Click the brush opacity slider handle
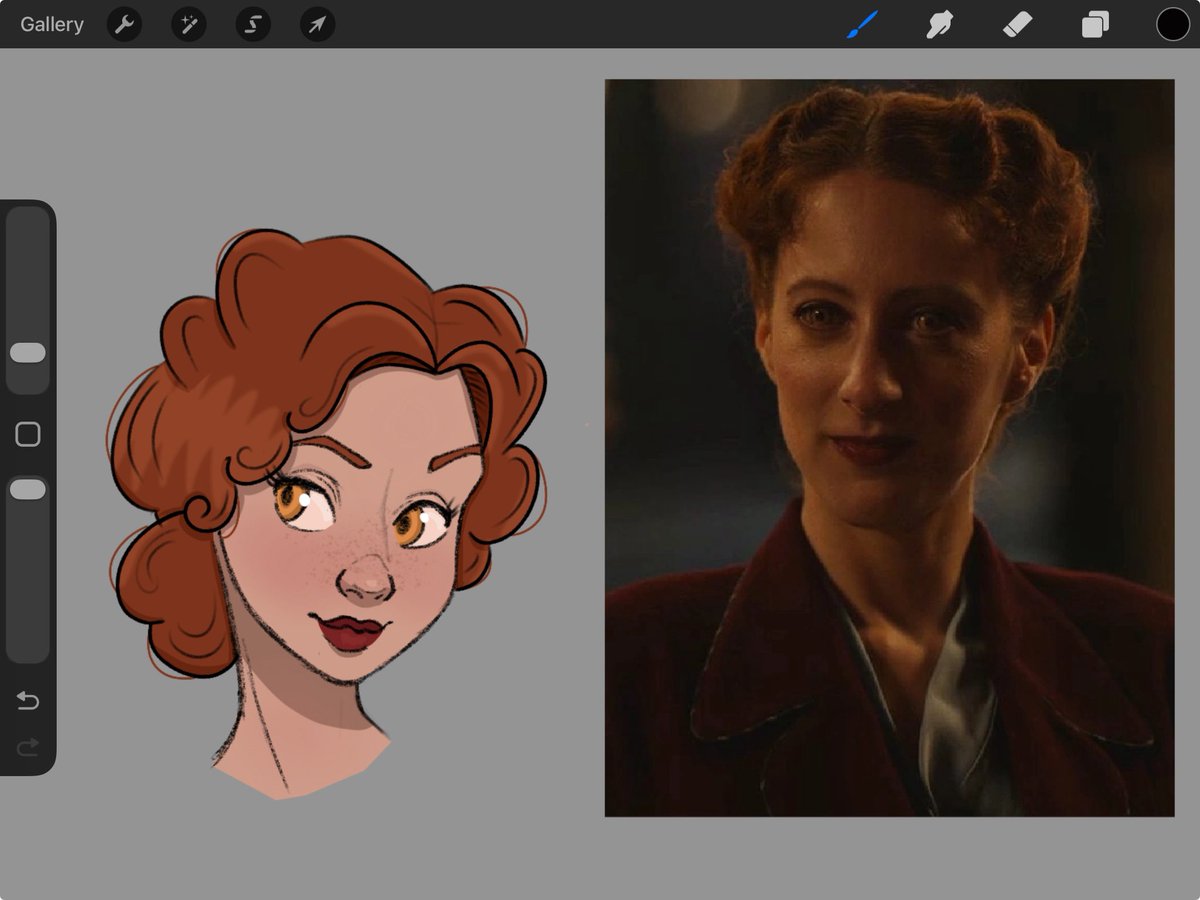This screenshot has height=900, width=1200. 28,489
